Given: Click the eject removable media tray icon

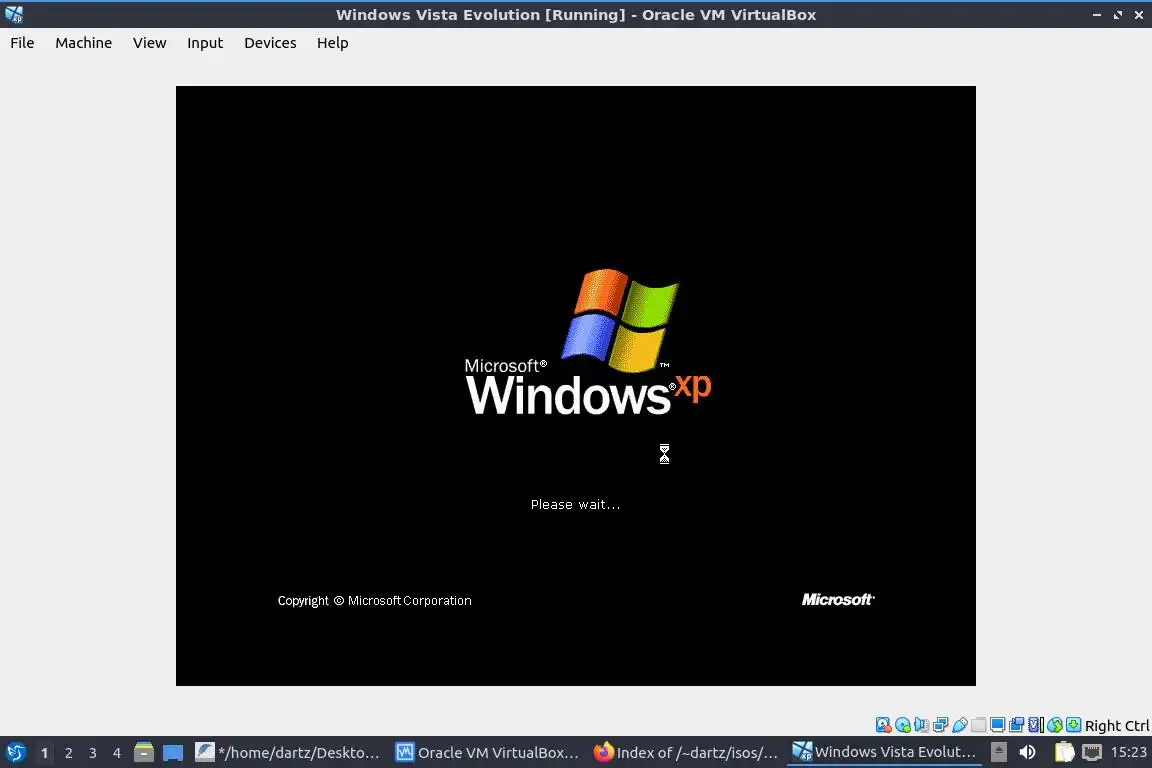Looking at the screenshot, I should (x=998, y=752).
